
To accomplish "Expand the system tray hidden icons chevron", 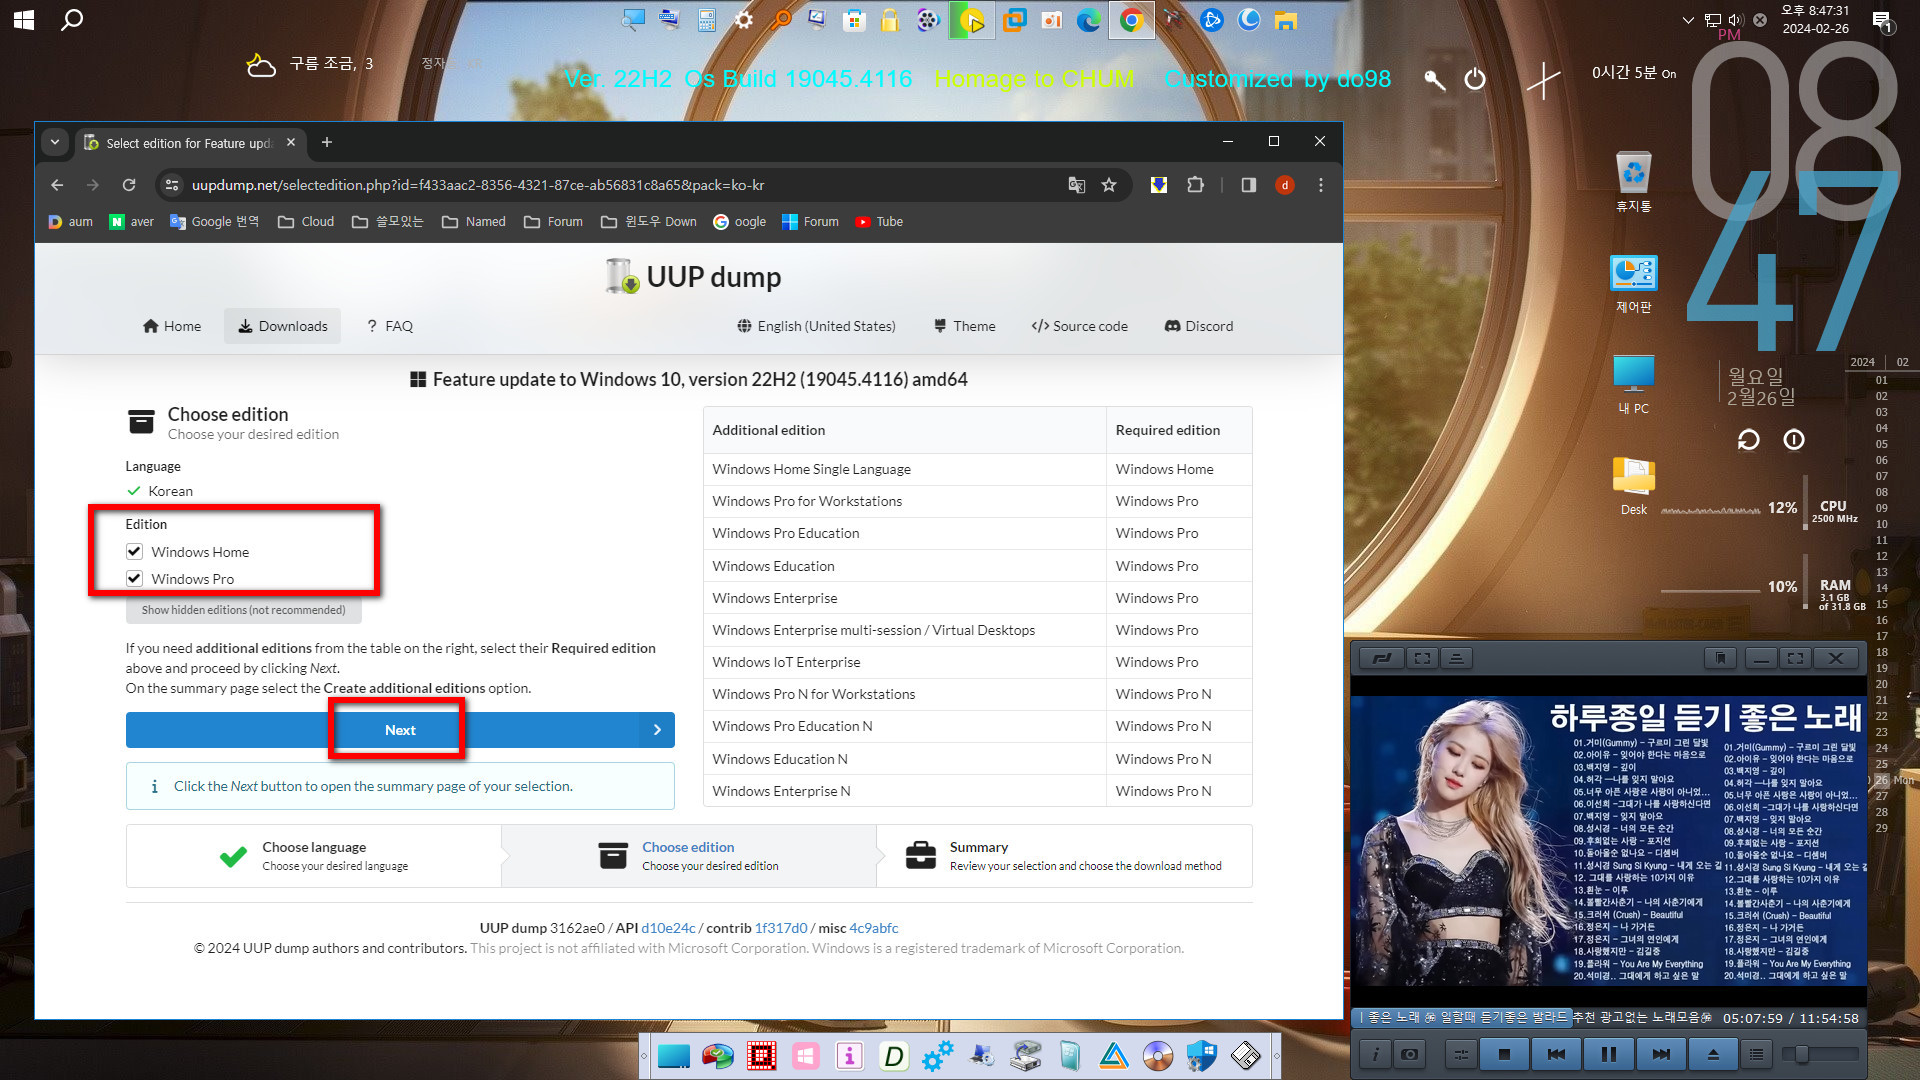I will 1688,20.
